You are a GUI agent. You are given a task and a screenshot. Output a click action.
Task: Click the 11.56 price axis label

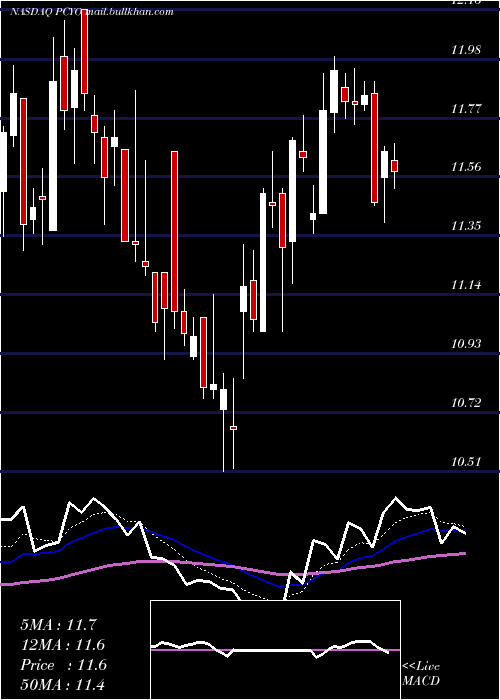click(x=466, y=167)
